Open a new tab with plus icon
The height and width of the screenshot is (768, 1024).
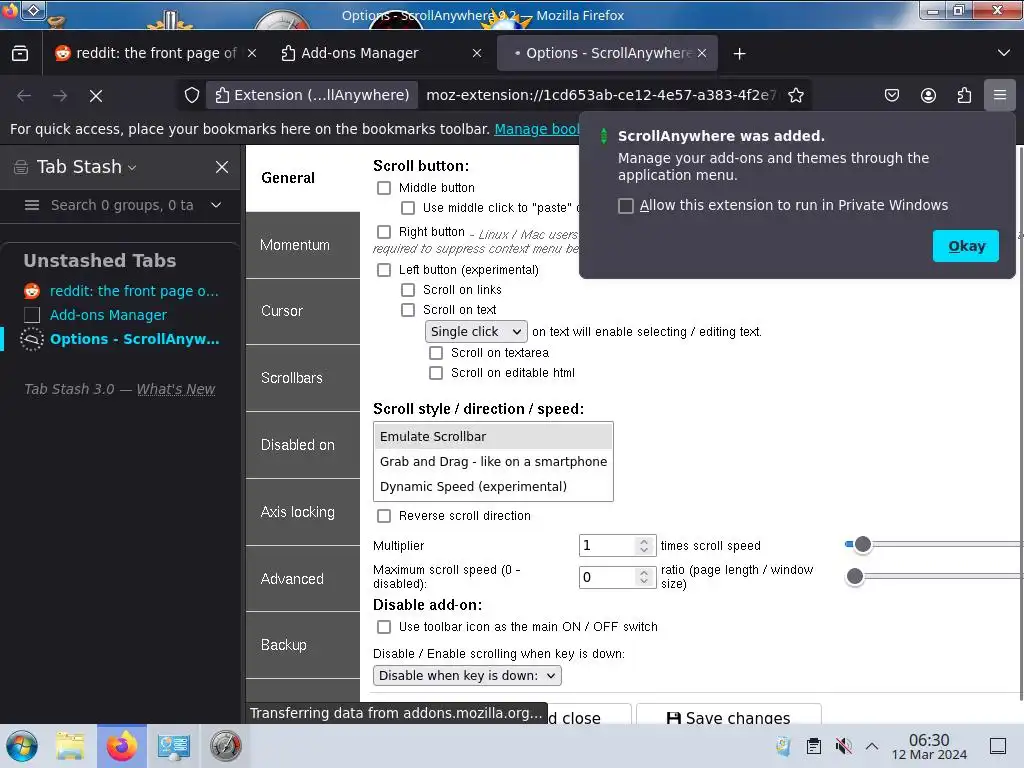739,54
